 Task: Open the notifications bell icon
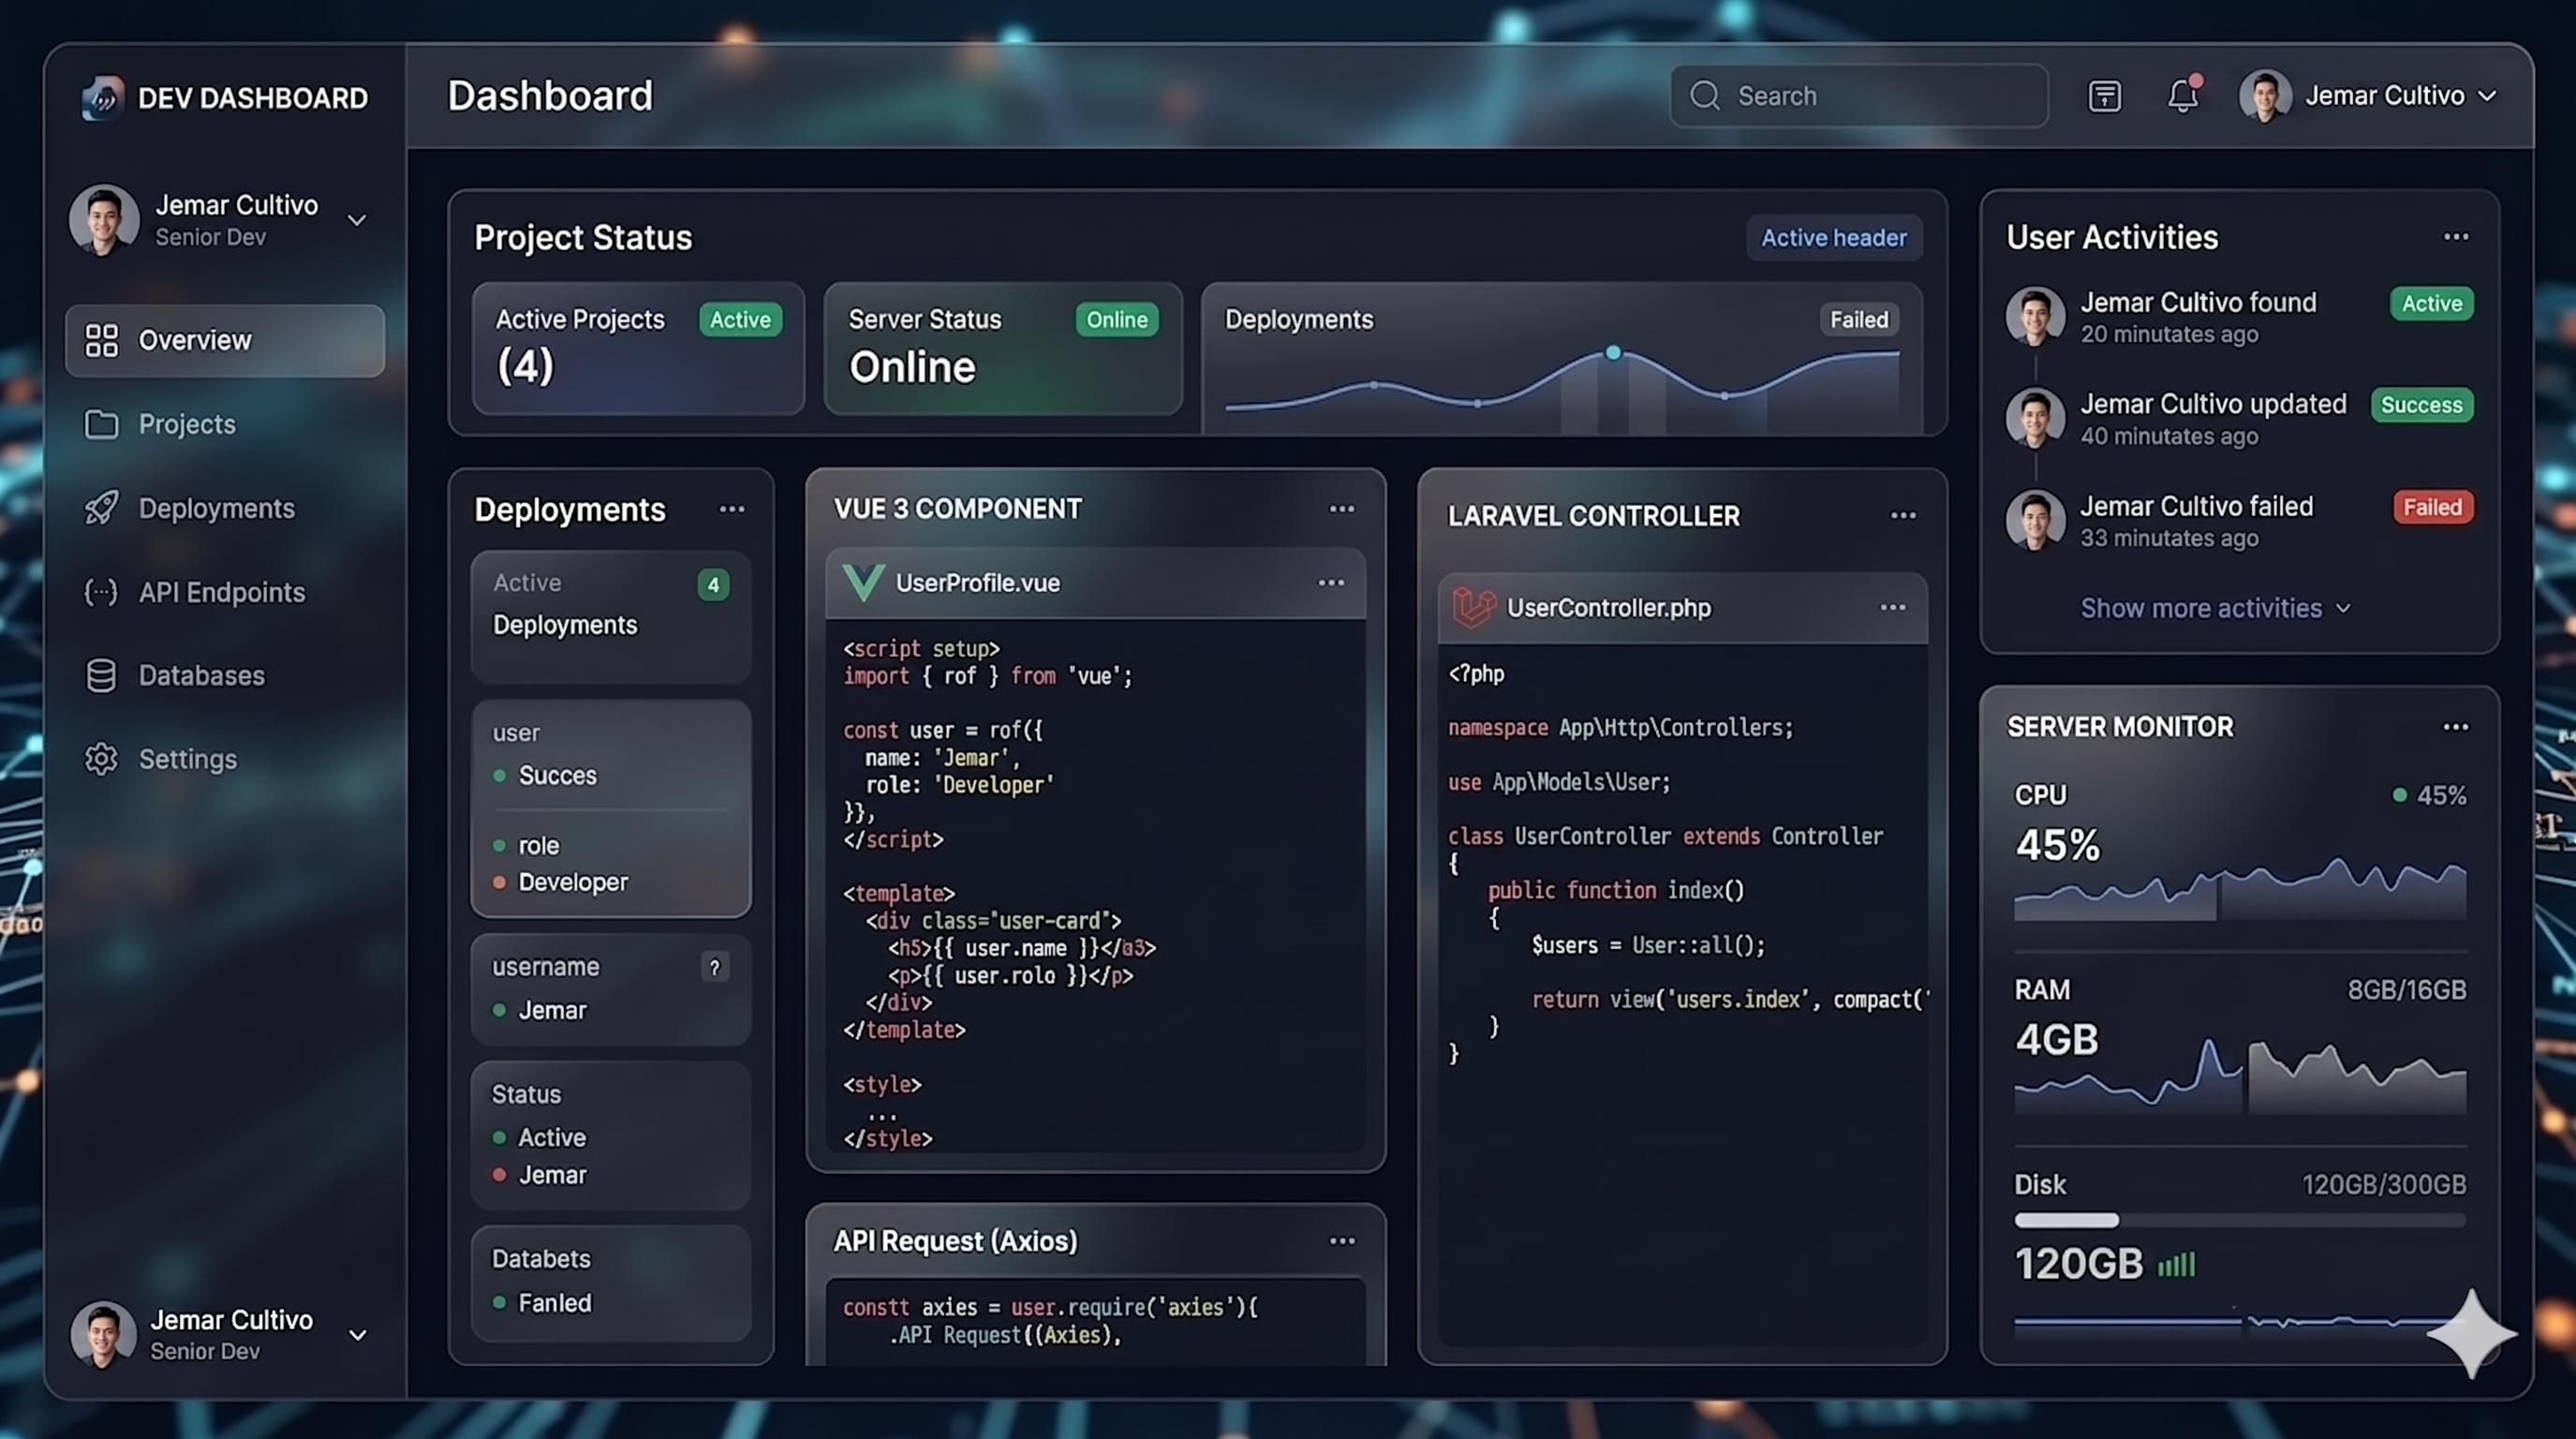(2183, 95)
